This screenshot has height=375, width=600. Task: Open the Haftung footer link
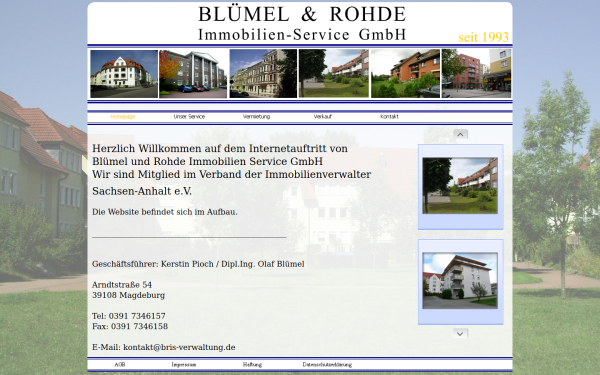(x=252, y=365)
